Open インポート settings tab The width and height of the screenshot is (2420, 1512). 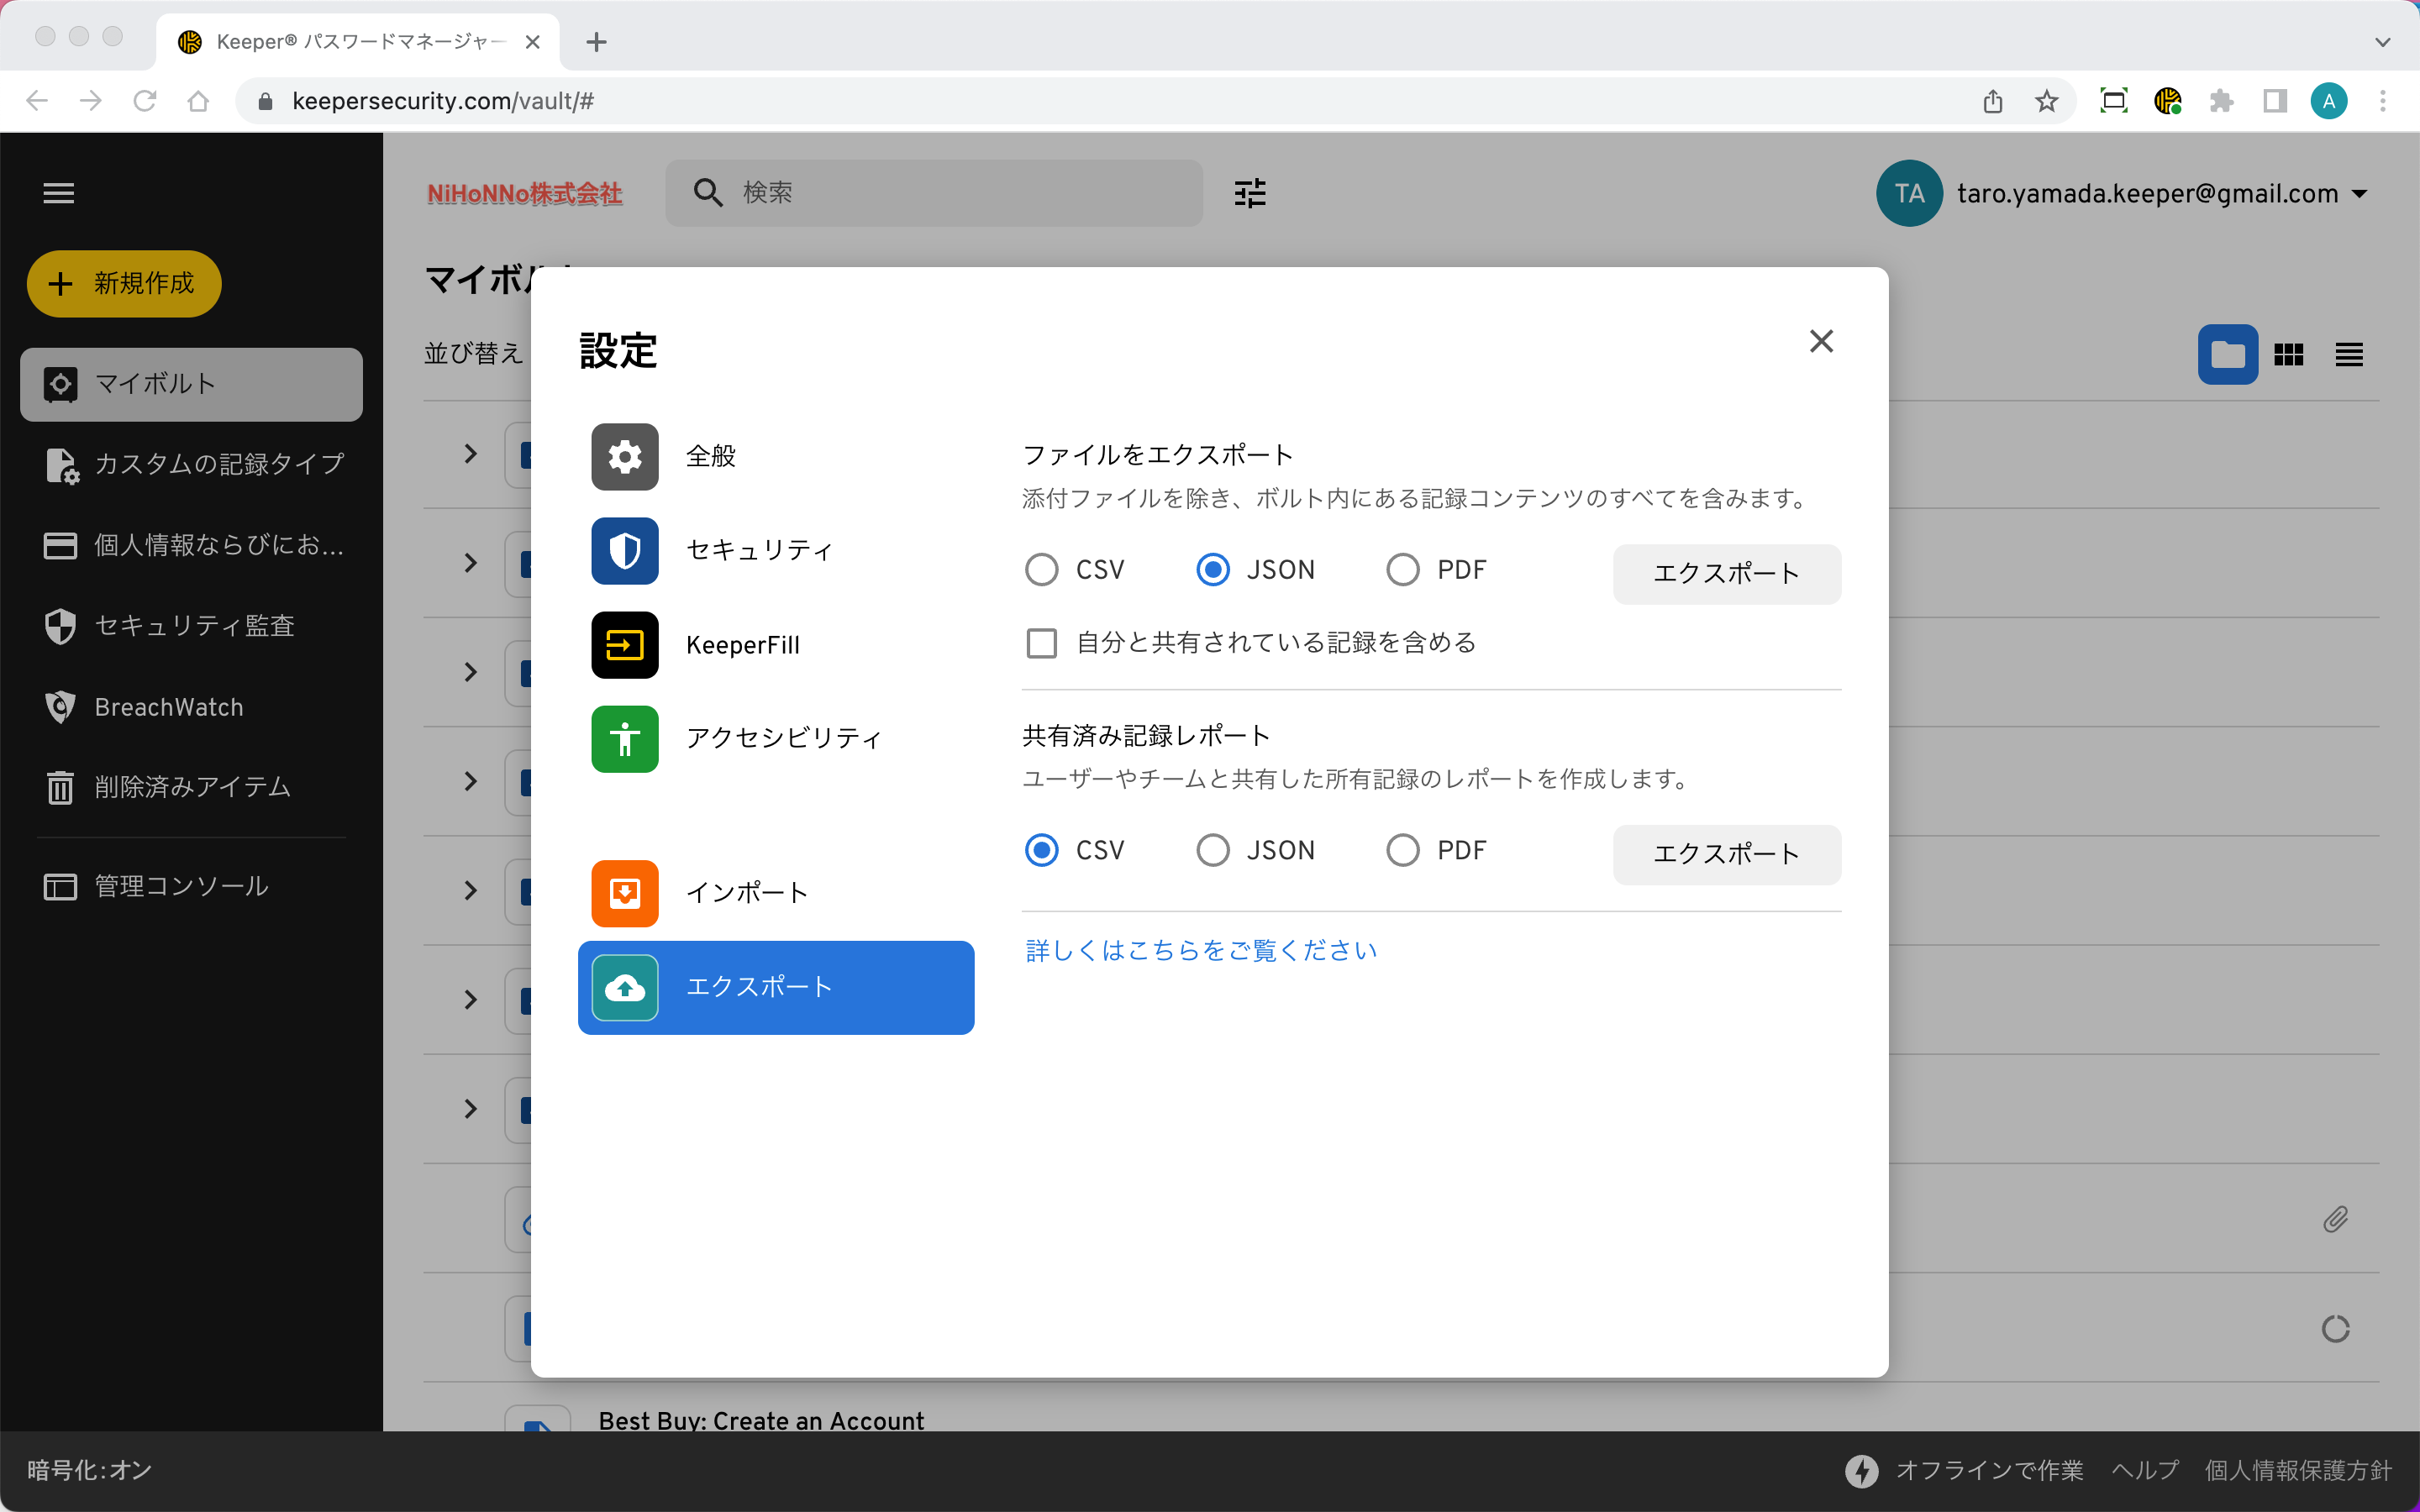(747, 893)
